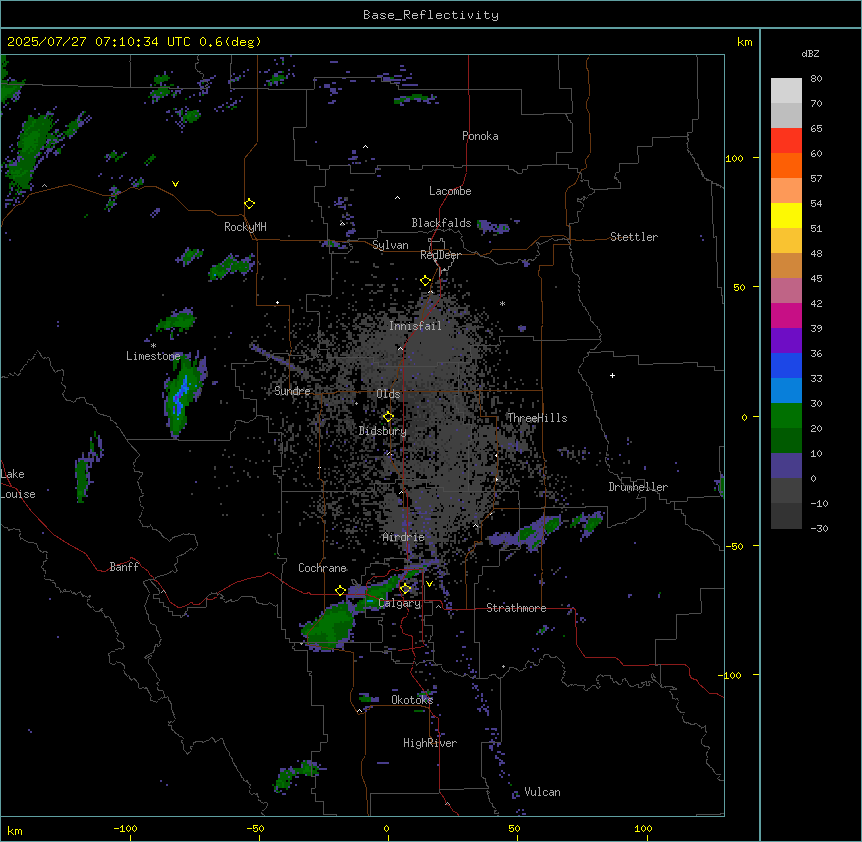862x842 pixels.
Task: Click the yellow diamond marker between Olds and Didsbury
Action: [x=388, y=417]
